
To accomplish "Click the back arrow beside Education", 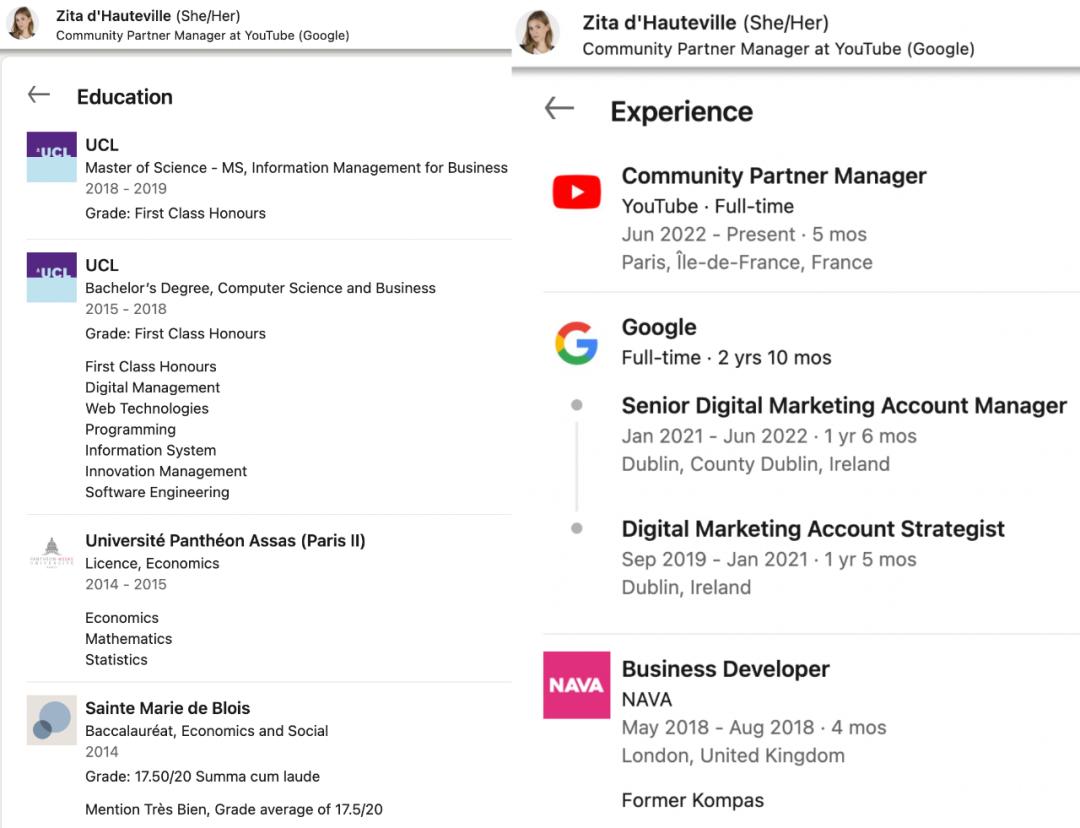I will pos(39,95).
